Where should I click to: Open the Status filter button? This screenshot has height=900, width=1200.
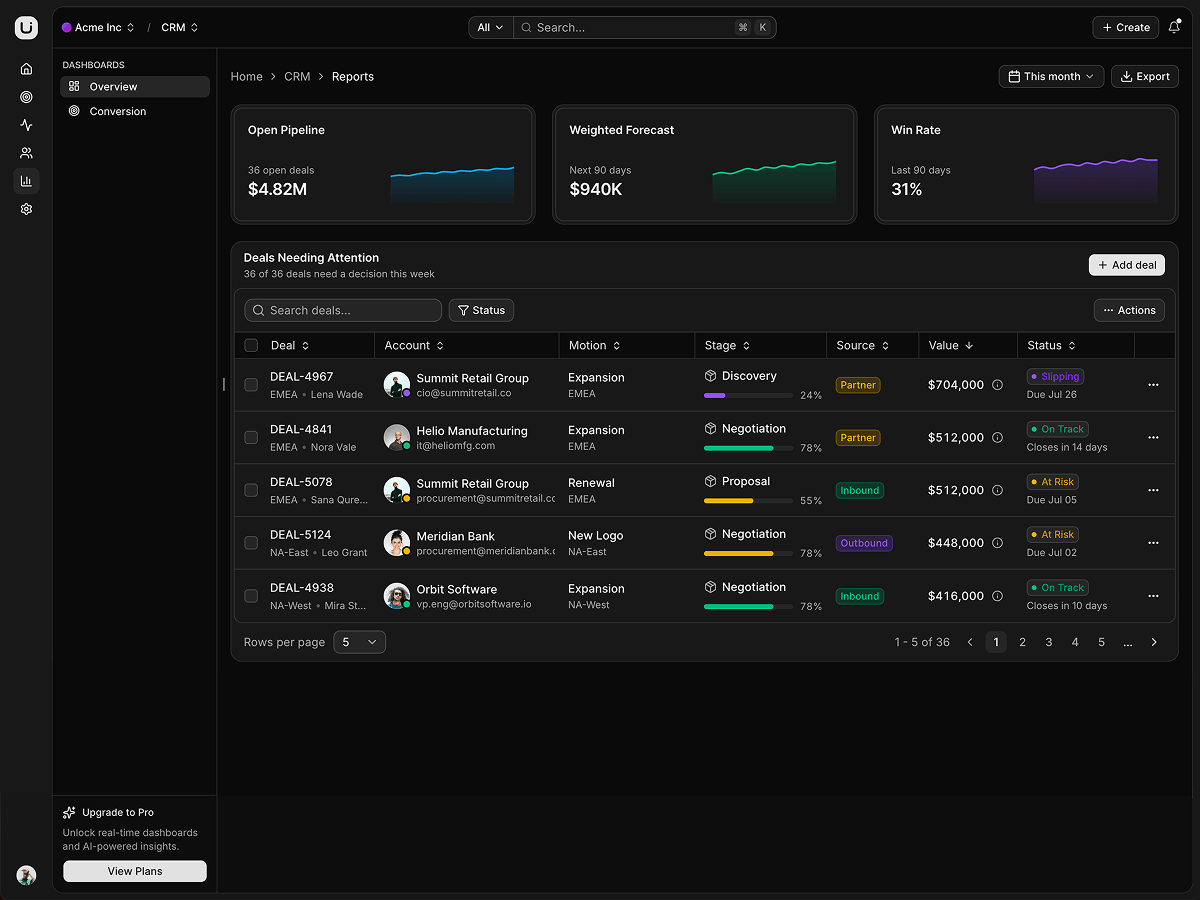click(x=481, y=311)
